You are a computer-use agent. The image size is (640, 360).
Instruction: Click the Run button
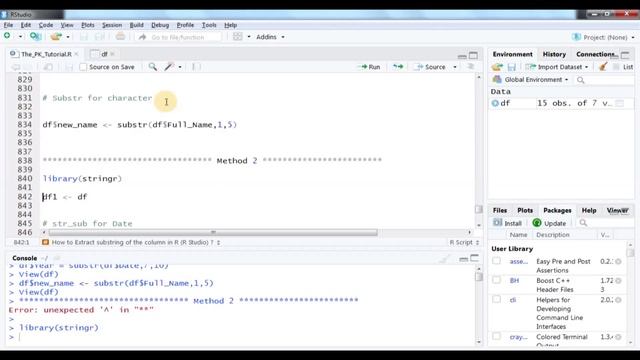point(370,67)
